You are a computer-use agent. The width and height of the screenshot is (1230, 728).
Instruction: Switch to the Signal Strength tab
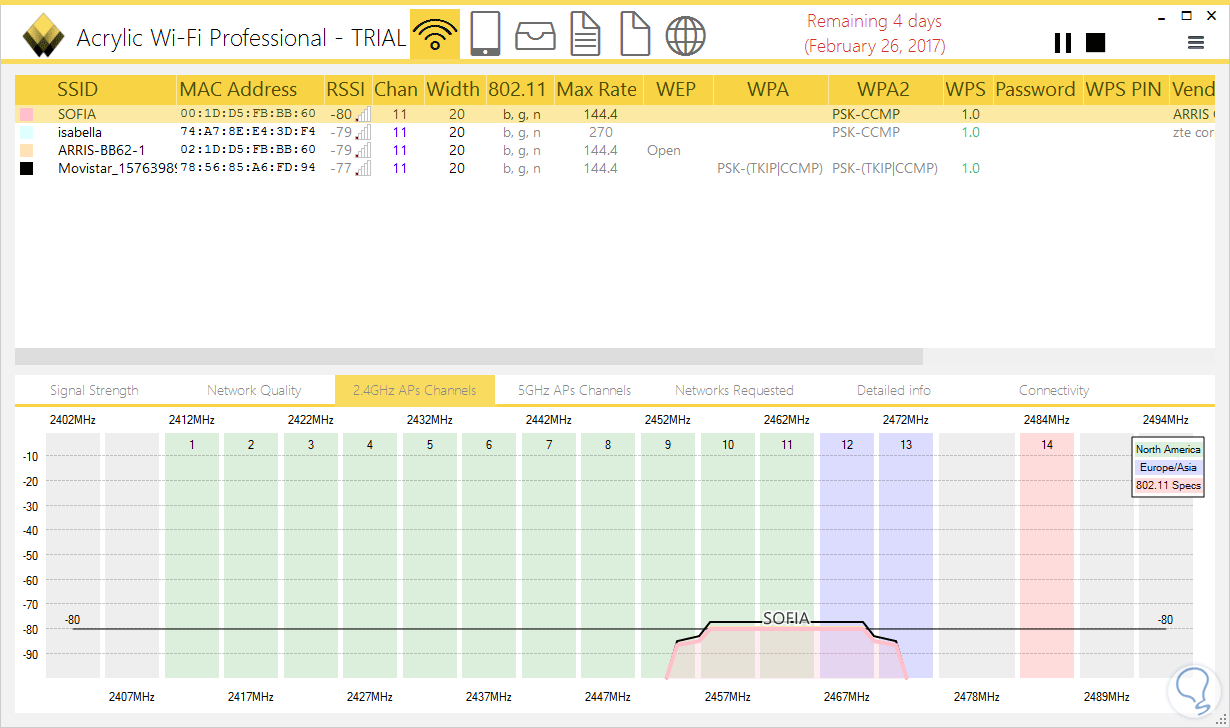pyautogui.click(x=94, y=390)
